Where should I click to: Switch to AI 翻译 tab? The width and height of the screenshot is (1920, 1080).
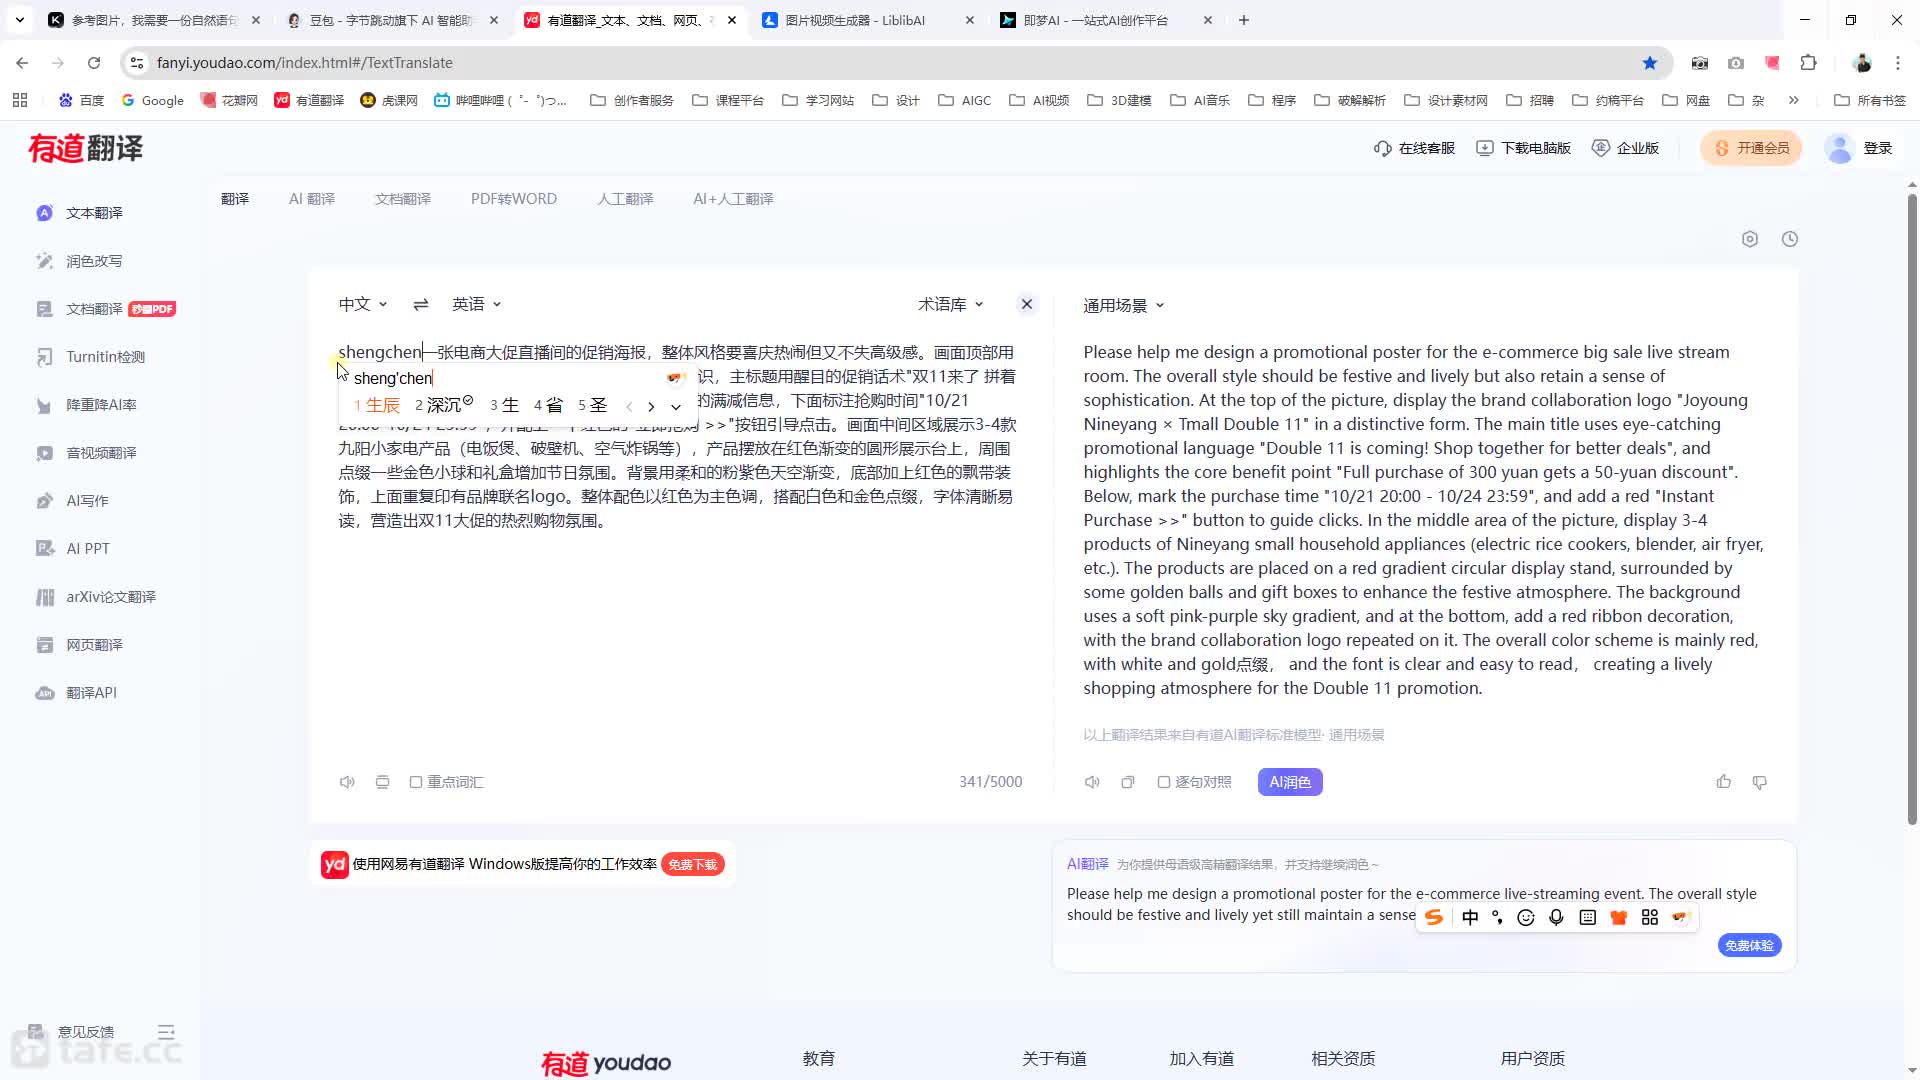(x=312, y=199)
